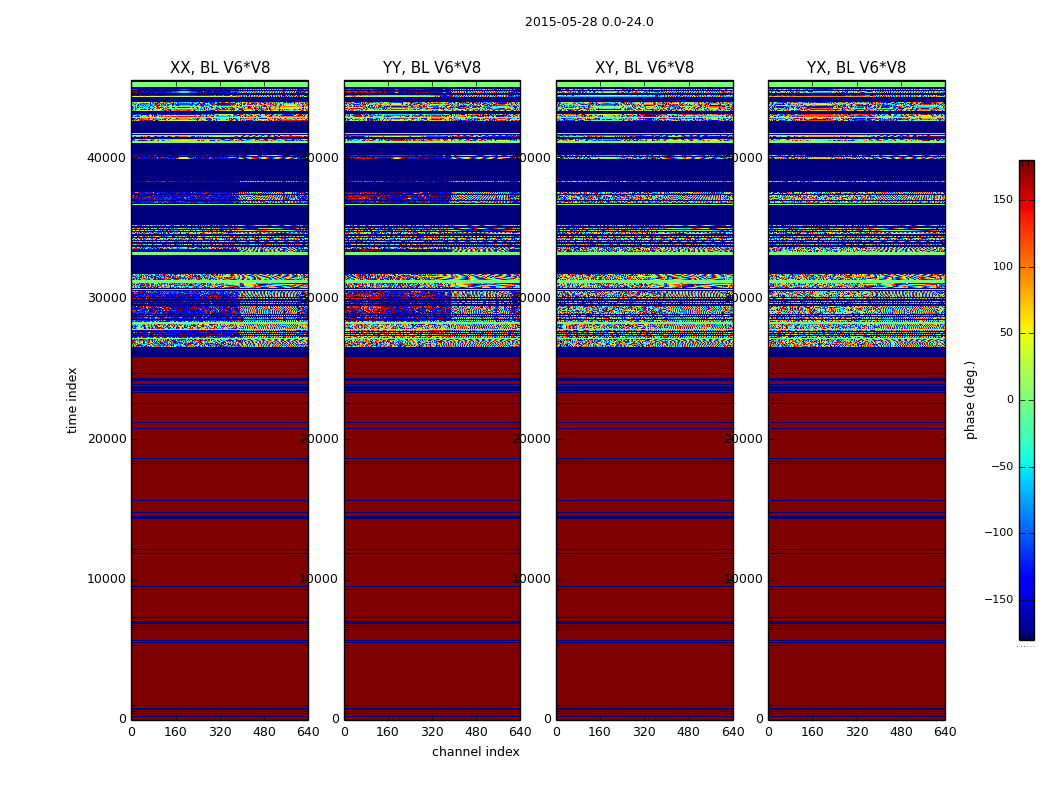Click the 320 tick under the XX panel
The image size is (1050, 800).
click(x=220, y=732)
